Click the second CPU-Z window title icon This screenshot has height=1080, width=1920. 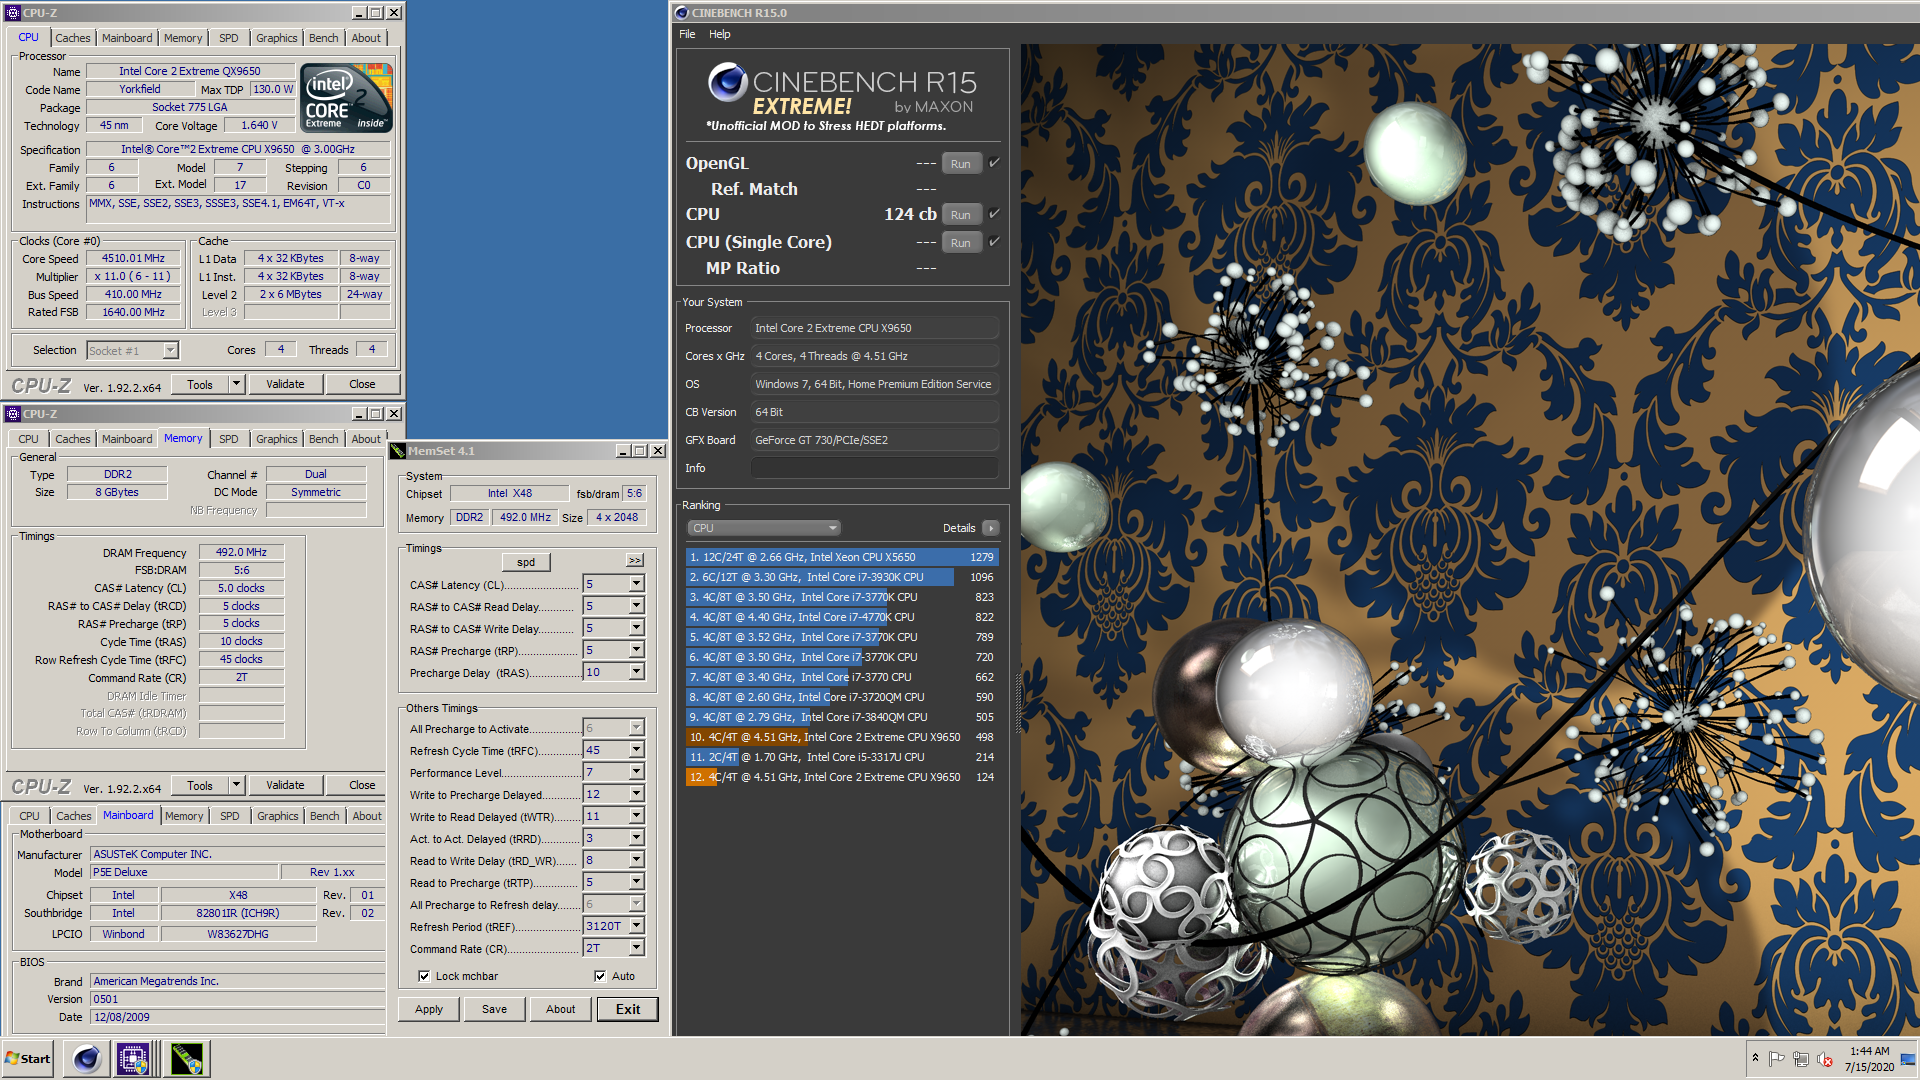[13, 414]
